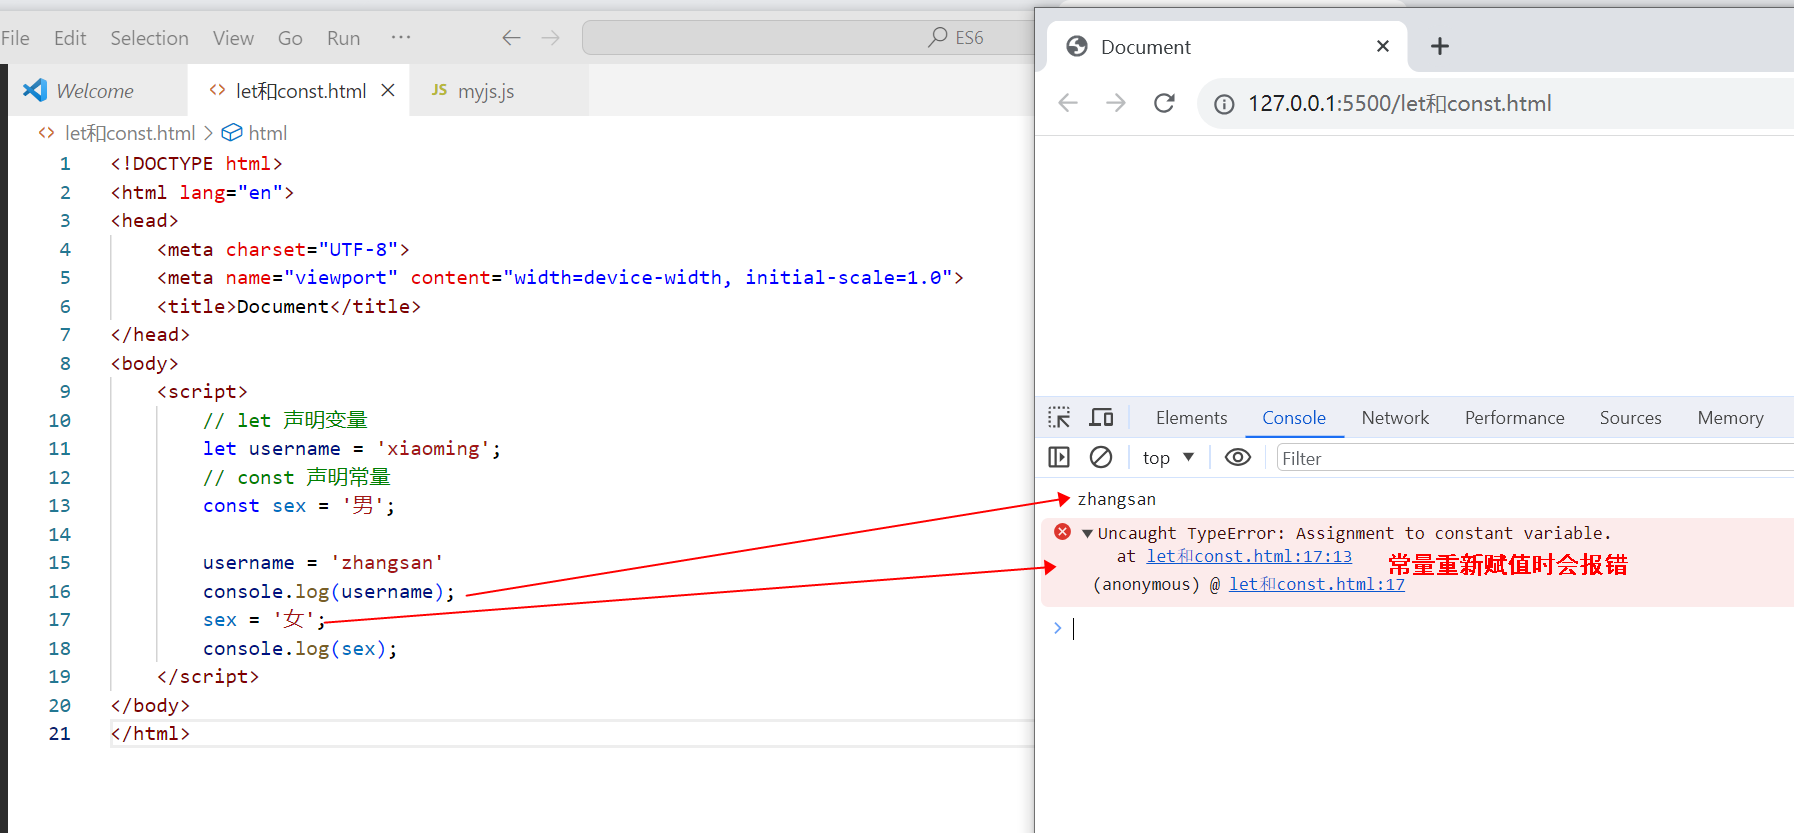Open a new browser tab

1440,46
